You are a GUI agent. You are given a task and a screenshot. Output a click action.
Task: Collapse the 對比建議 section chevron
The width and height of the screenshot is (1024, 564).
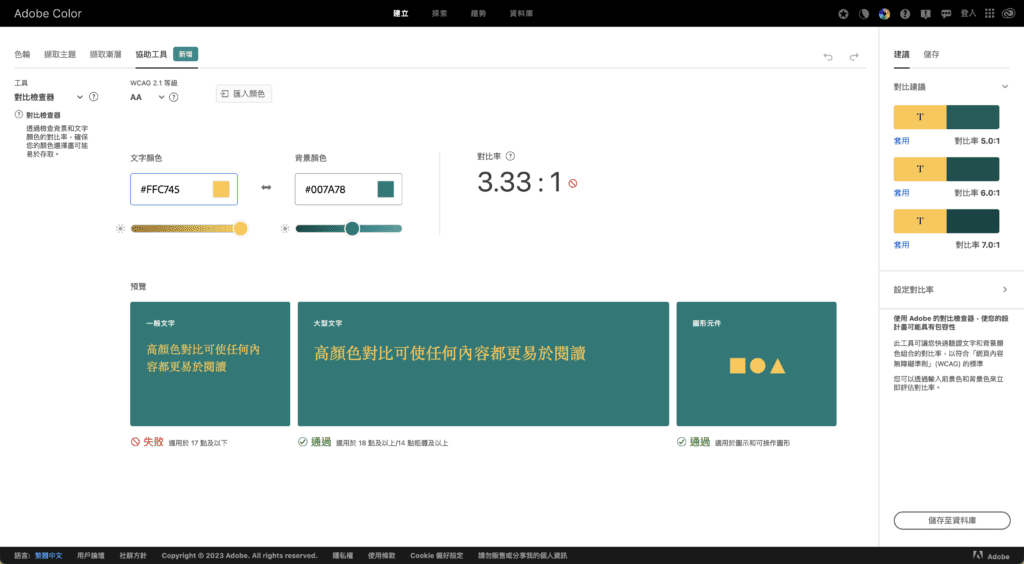(x=1005, y=86)
